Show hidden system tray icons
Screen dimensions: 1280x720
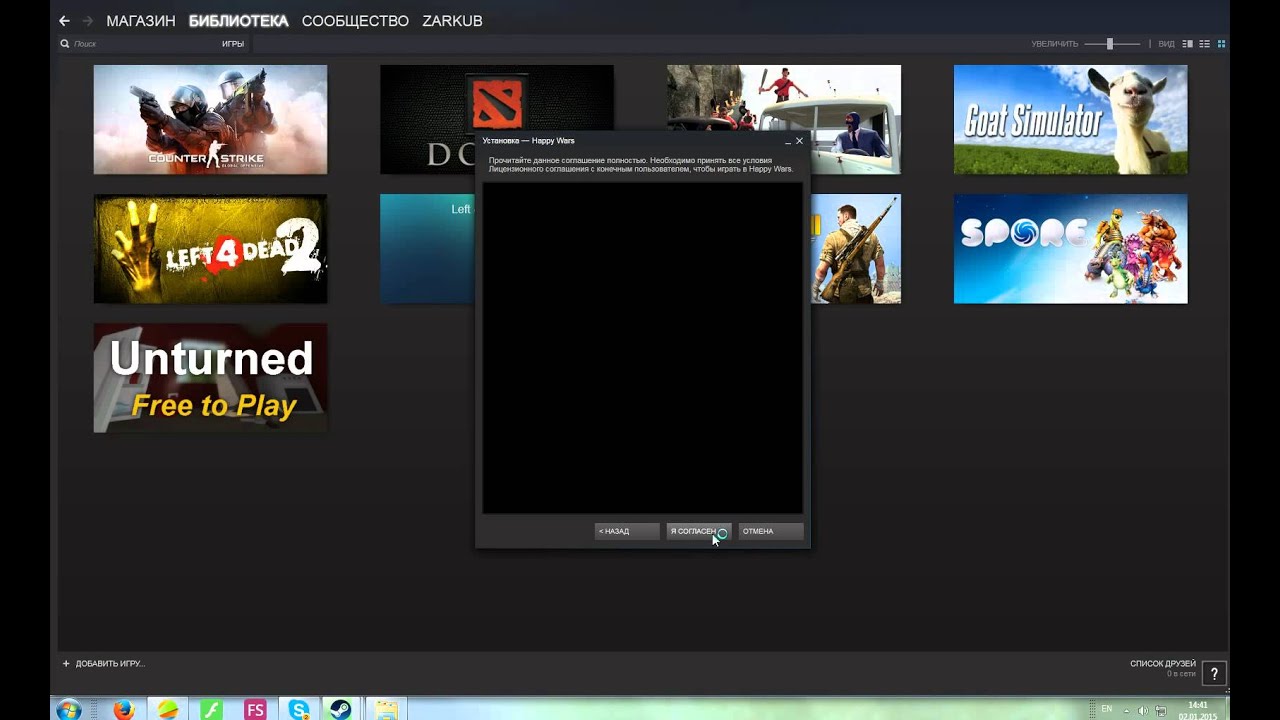click(1126, 710)
